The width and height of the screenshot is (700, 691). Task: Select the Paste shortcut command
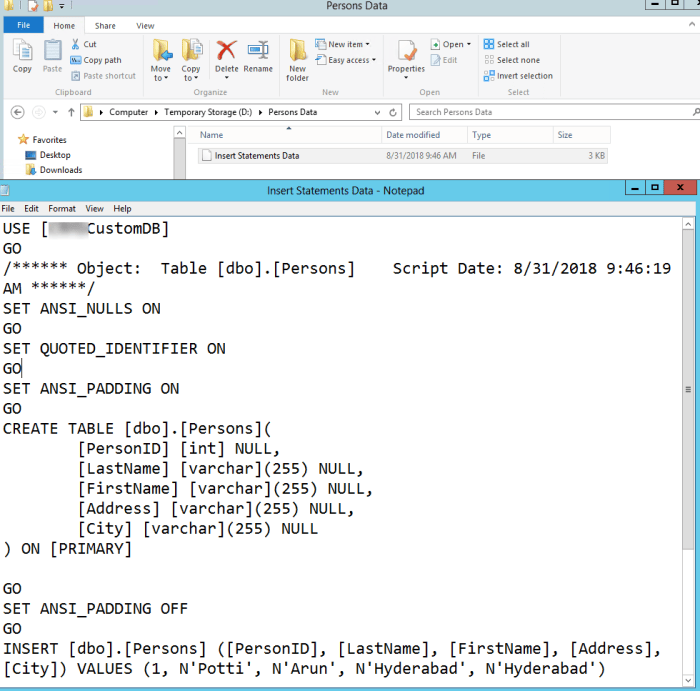click(103, 76)
